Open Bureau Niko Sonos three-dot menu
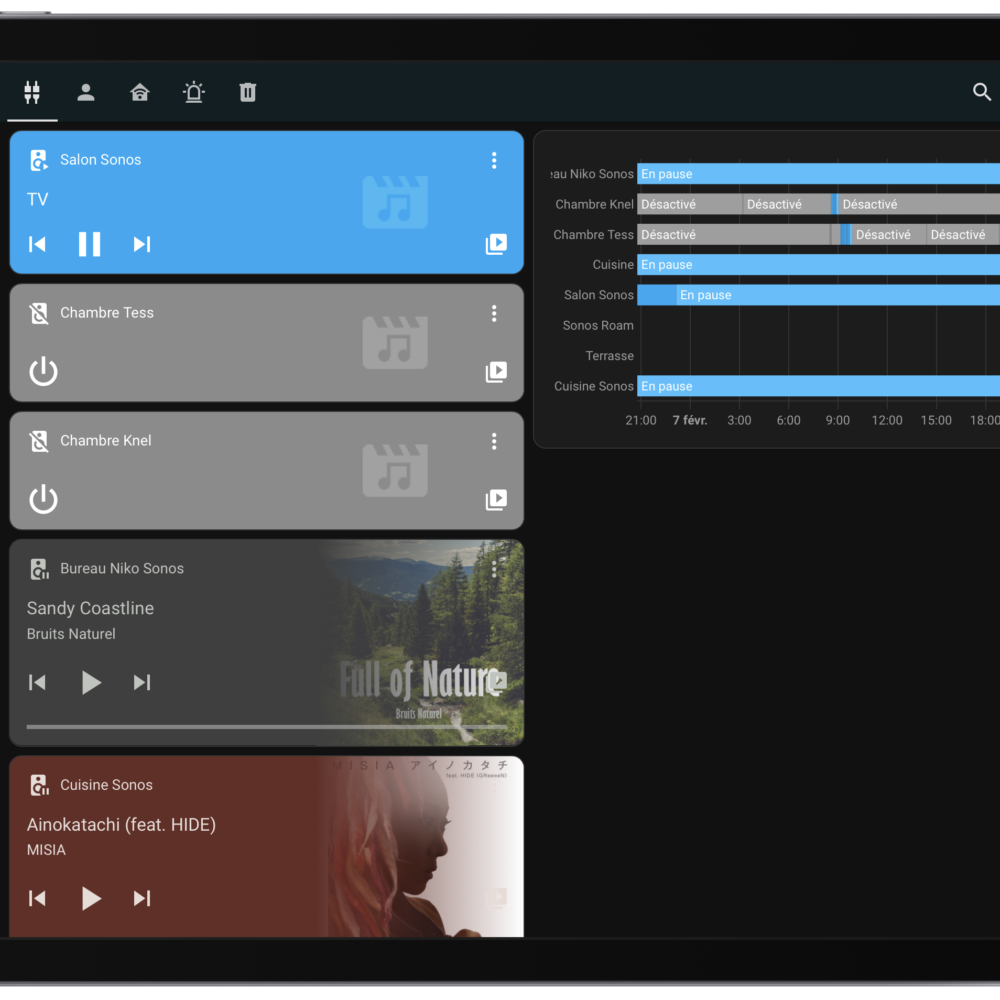Screen dimensions: 1000x1000 pos(494,569)
